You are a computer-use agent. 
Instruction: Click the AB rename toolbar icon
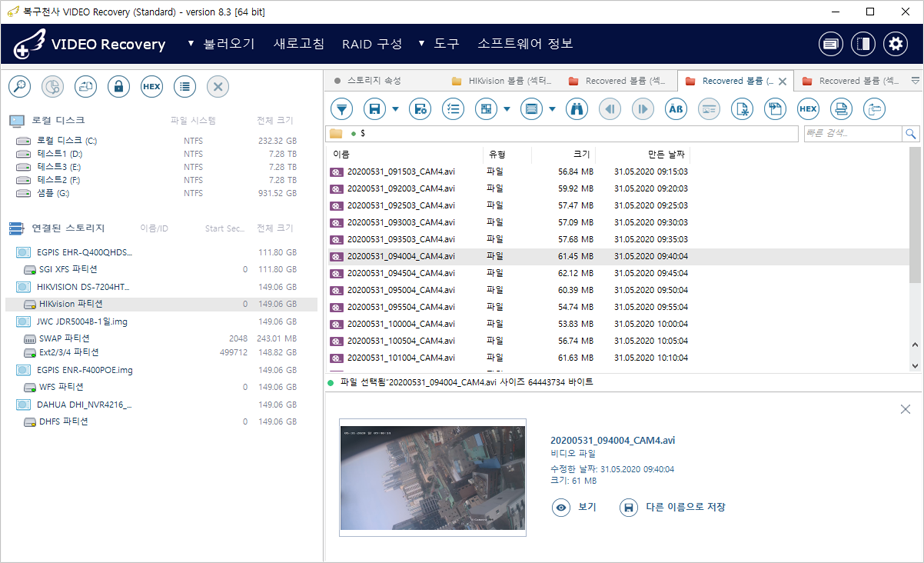click(x=676, y=109)
